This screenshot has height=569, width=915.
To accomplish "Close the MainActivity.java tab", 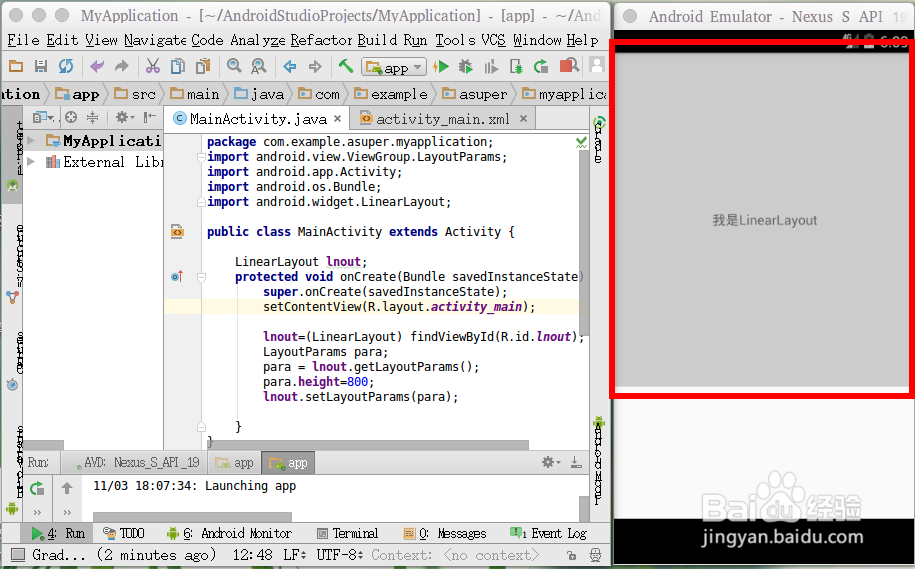I will coord(337,118).
